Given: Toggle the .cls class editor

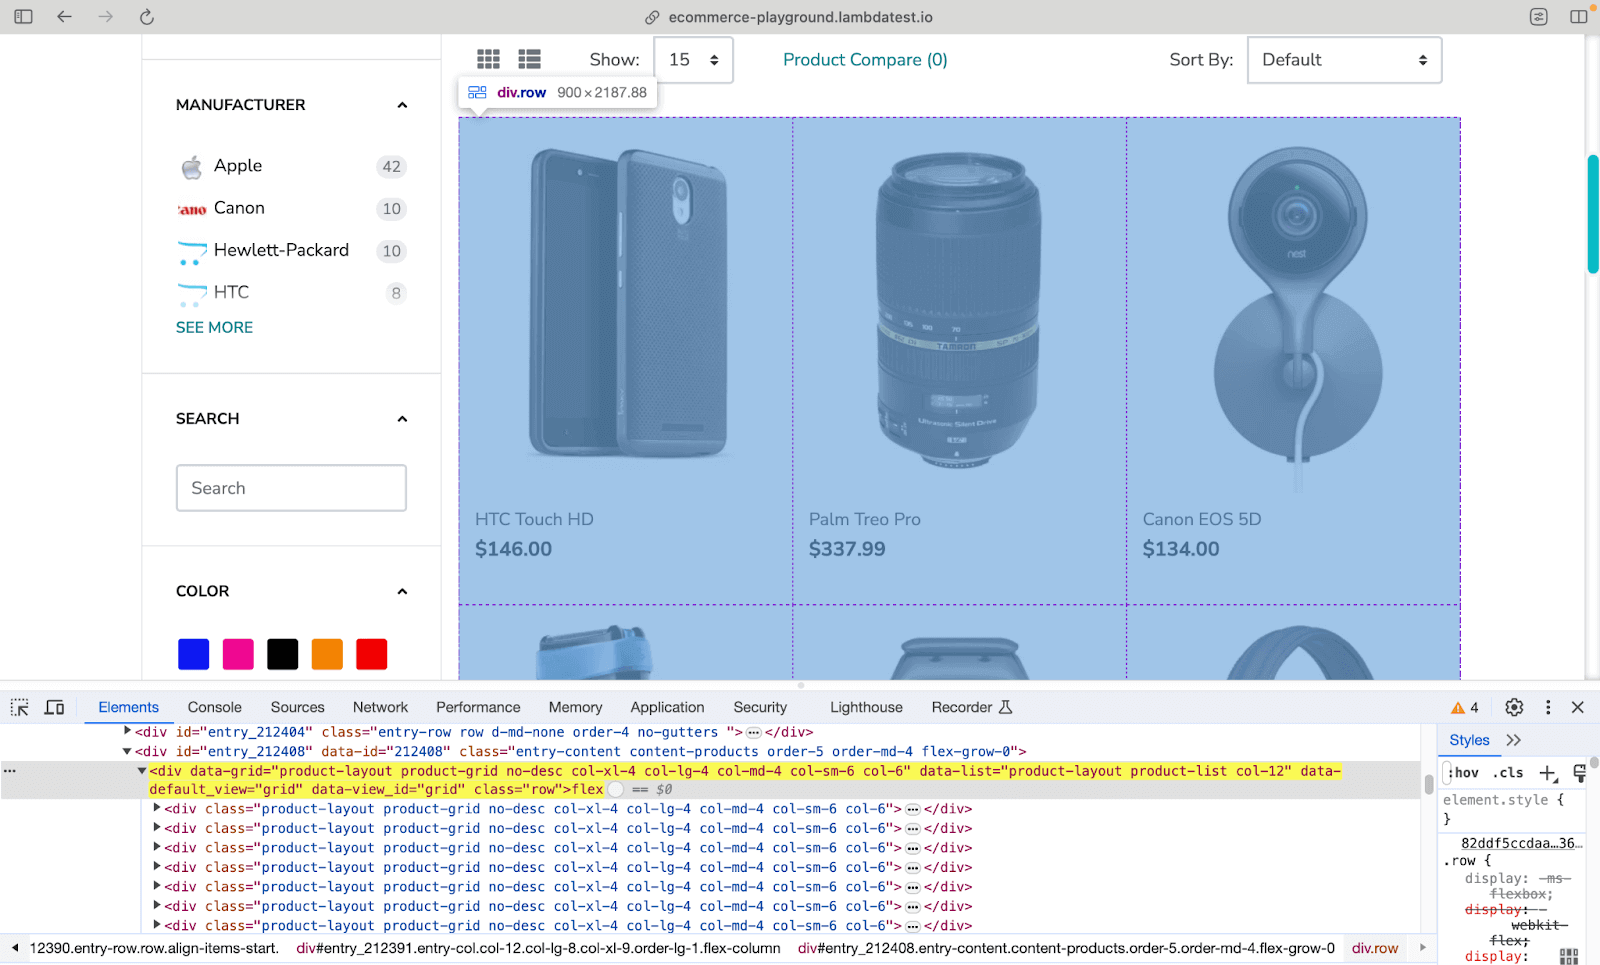Looking at the screenshot, I should point(1510,773).
